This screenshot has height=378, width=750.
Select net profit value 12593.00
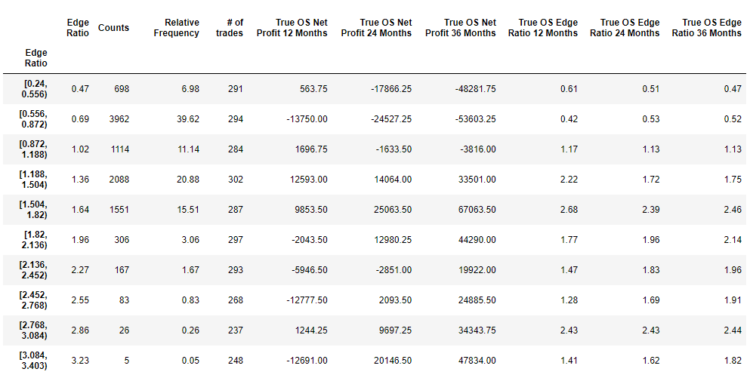point(309,179)
